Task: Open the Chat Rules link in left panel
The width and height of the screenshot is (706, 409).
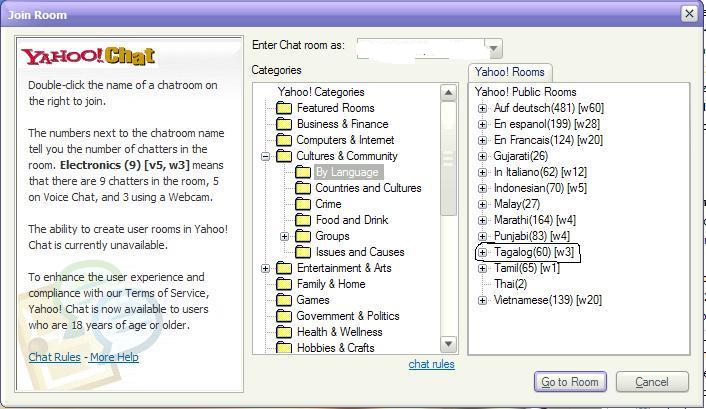Action: 54,357
